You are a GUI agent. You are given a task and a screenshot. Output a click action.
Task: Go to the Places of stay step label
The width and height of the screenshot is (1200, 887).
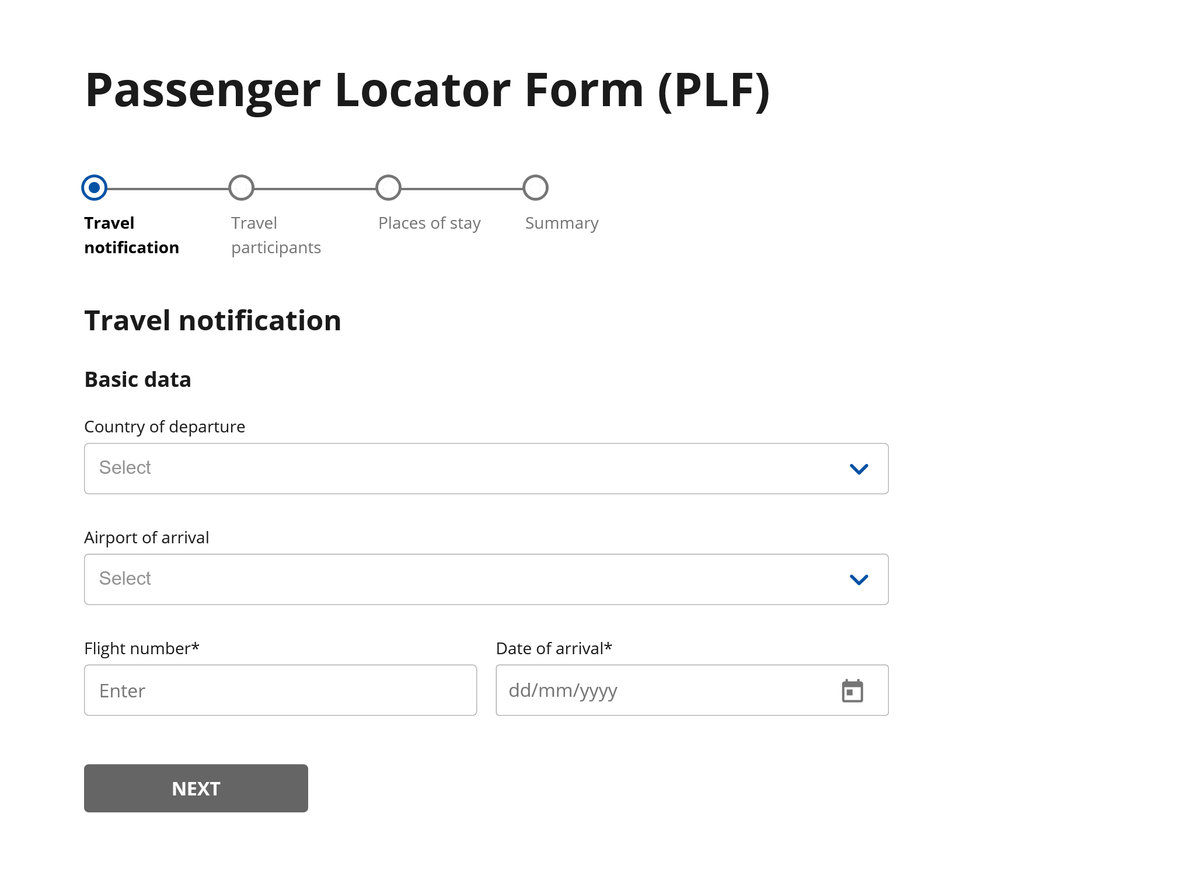(x=429, y=223)
